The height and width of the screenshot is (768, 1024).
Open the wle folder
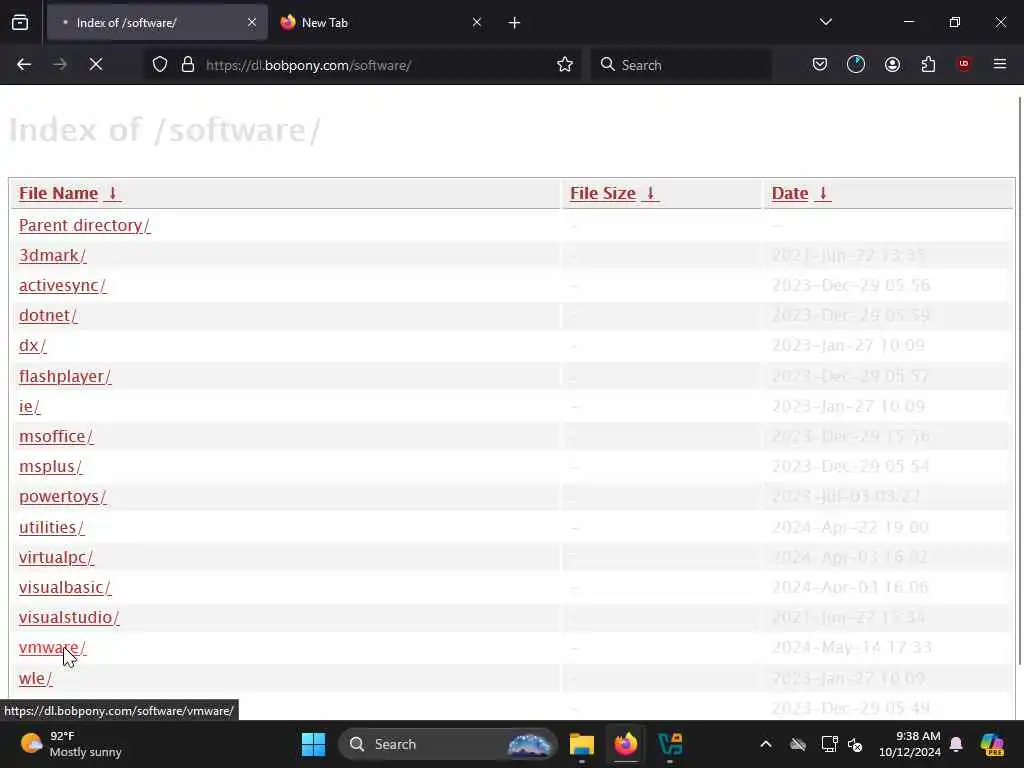pyautogui.click(x=35, y=679)
